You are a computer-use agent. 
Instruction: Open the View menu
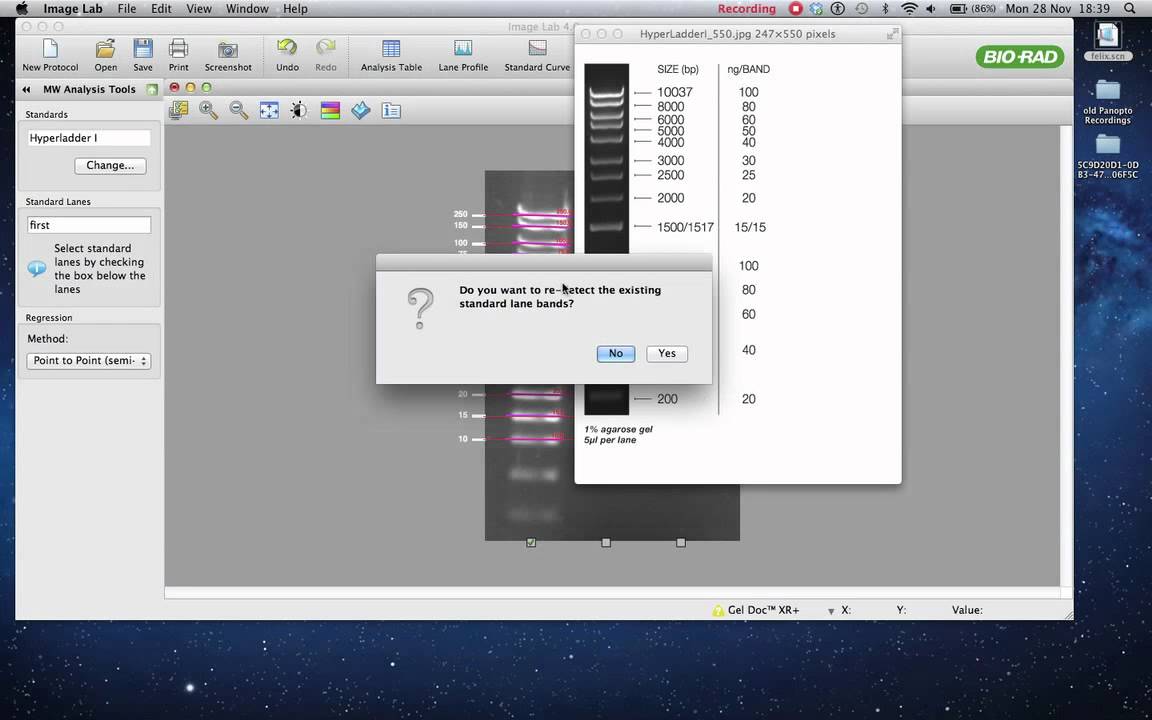pos(198,9)
